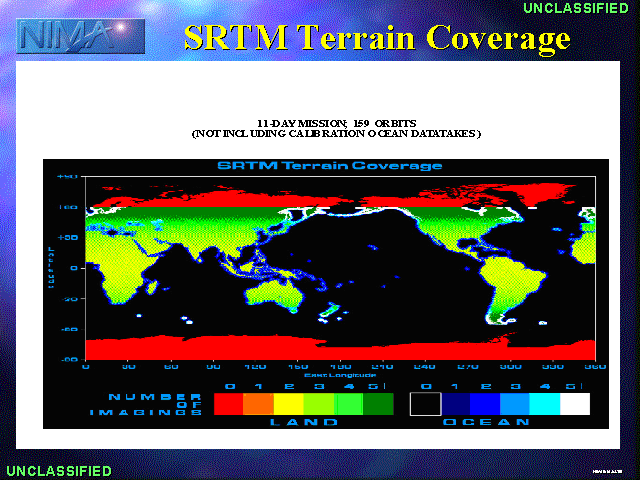Click the black ocean swatch with white outline
The height and width of the screenshot is (480, 640).
(x=426, y=404)
